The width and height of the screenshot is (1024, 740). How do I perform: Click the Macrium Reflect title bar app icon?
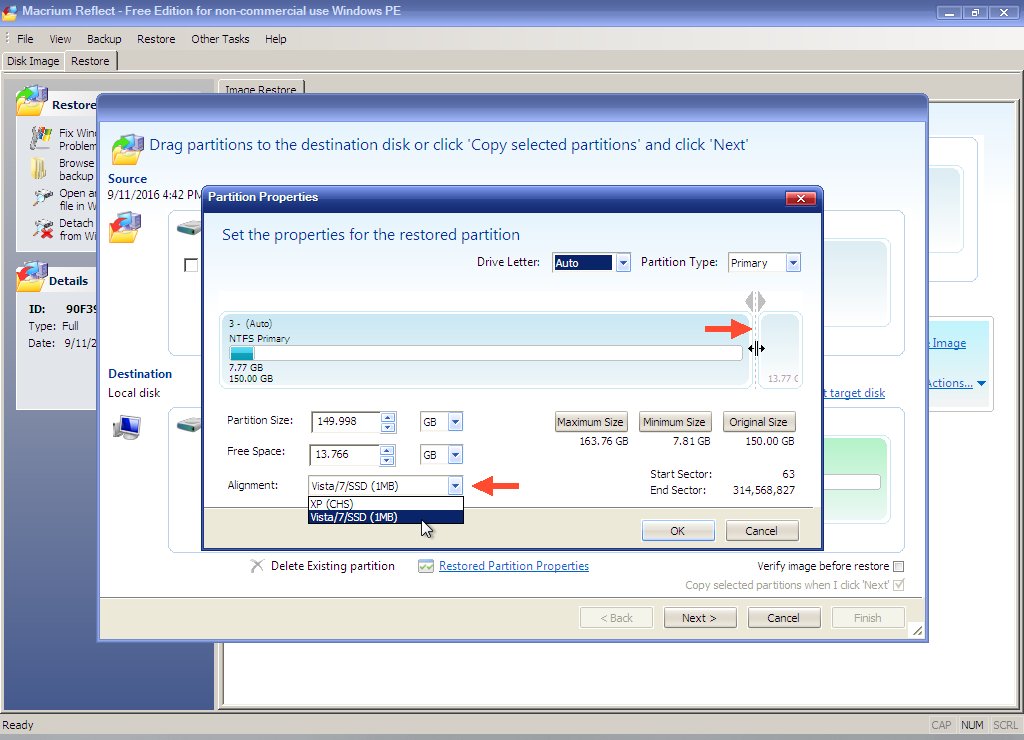click(11, 13)
